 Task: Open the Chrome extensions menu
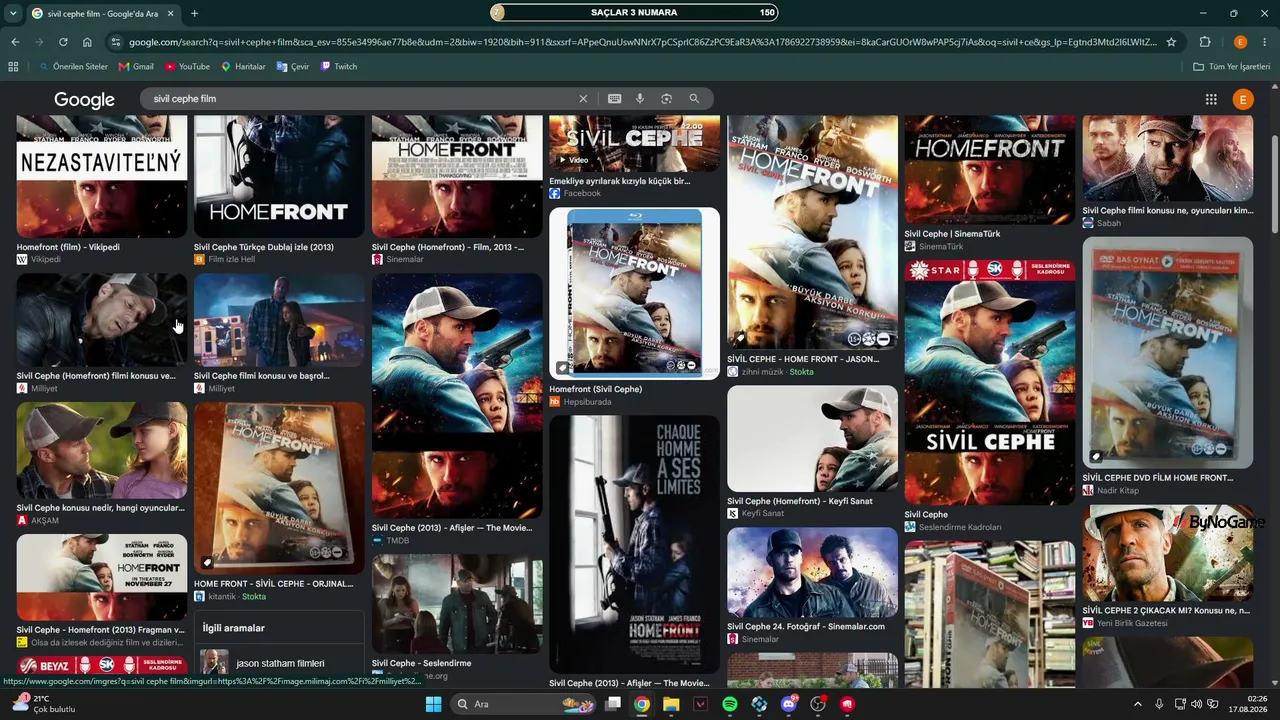coord(1205,42)
